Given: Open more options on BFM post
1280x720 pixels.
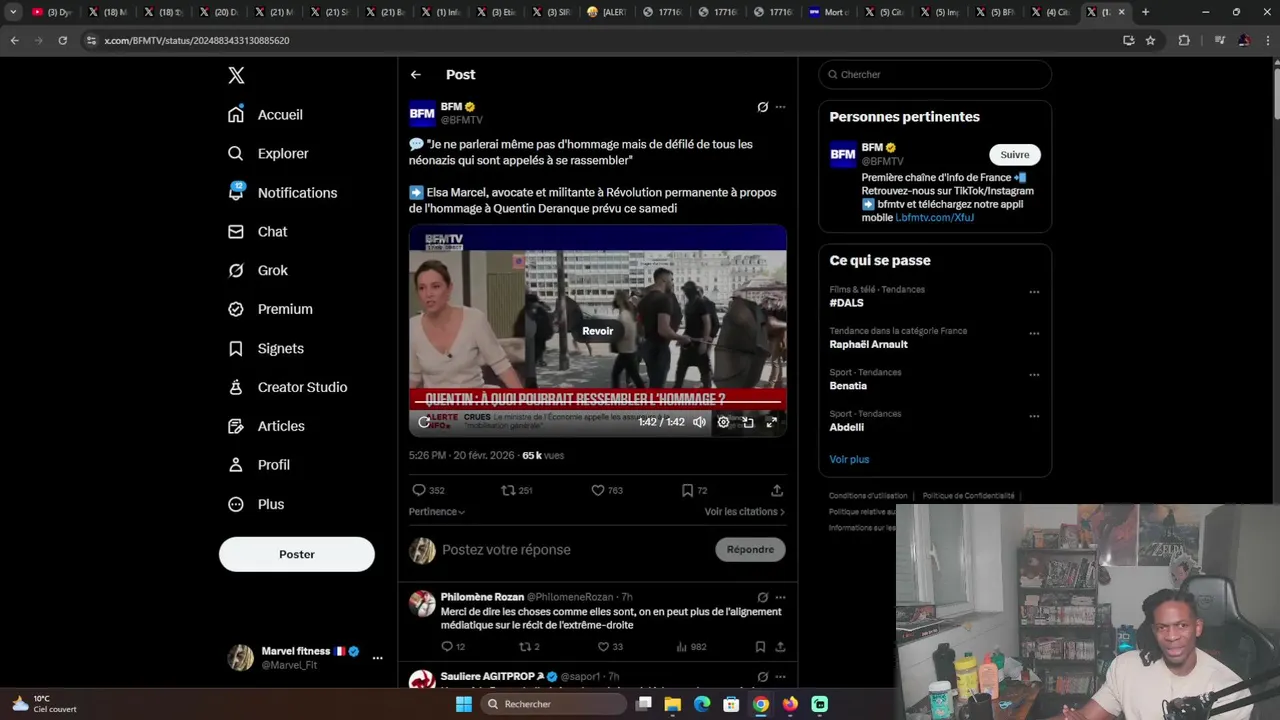Looking at the screenshot, I should [x=780, y=107].
